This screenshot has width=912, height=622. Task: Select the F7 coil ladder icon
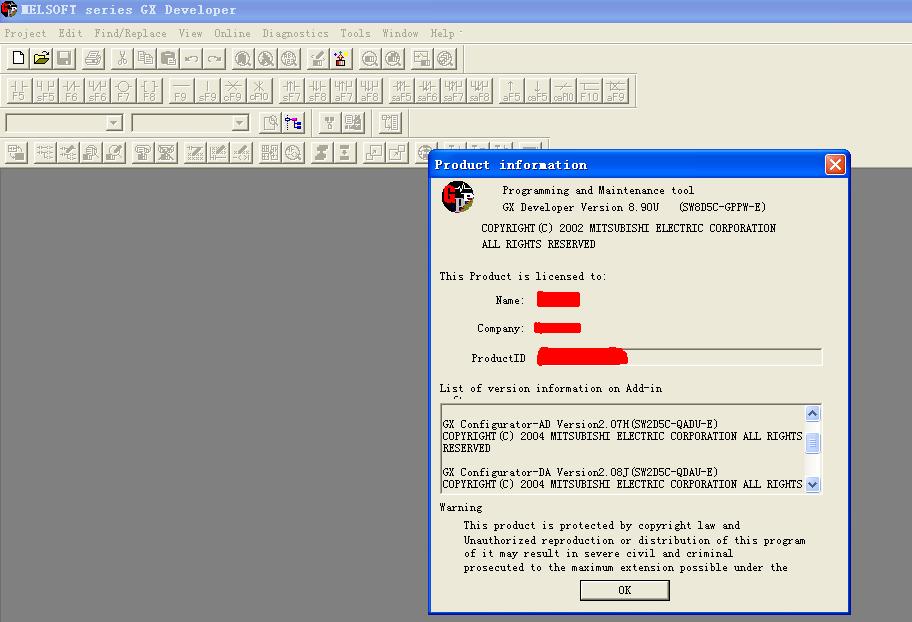pos(123,91)
